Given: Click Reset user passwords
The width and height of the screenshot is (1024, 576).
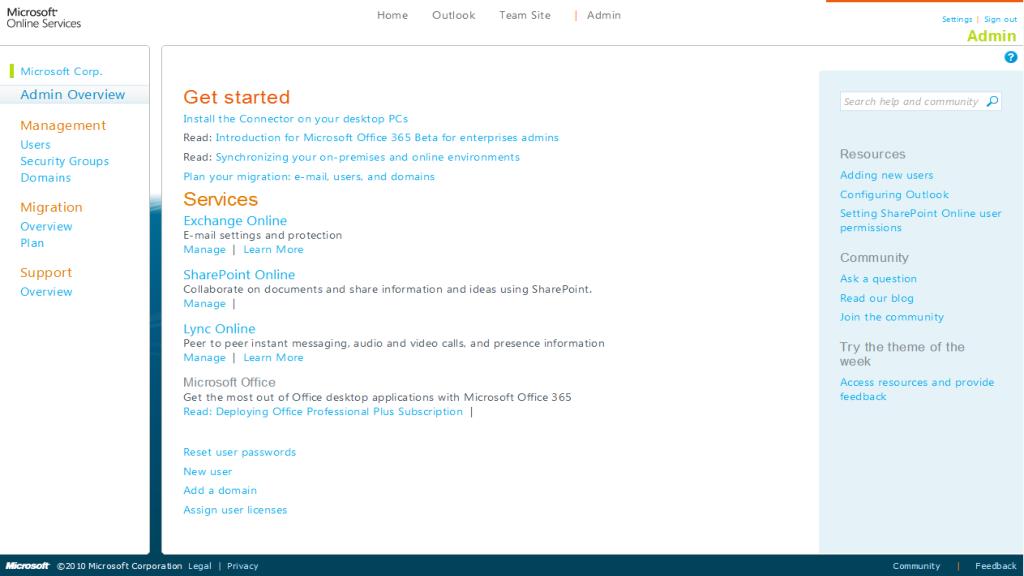Looking at the screenshot, I should (240, 452).
